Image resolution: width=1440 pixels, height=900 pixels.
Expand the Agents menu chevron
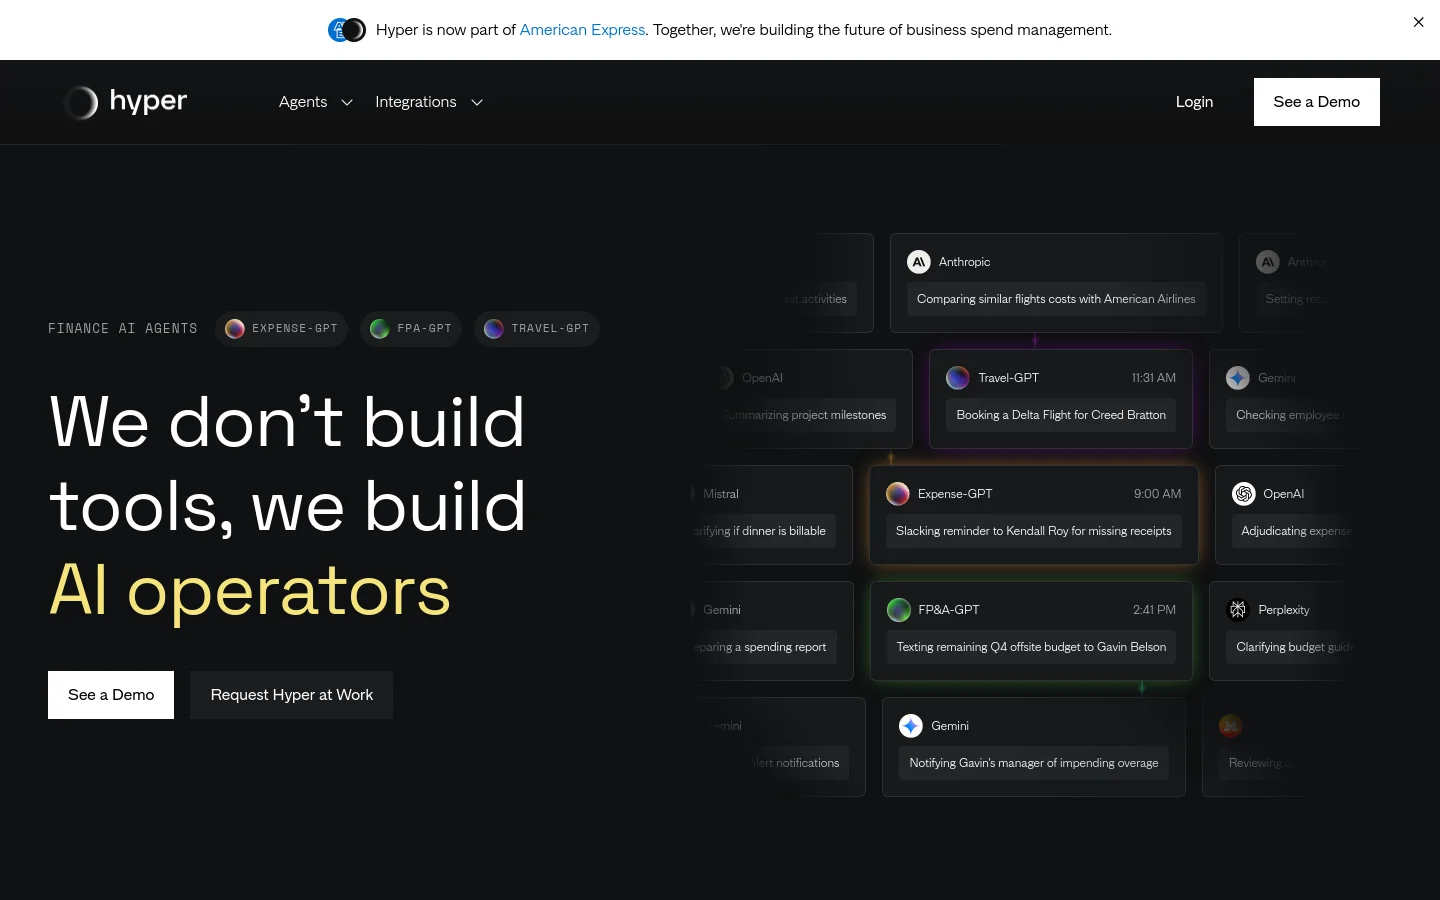pyautogui.click(x=347, y=102)
